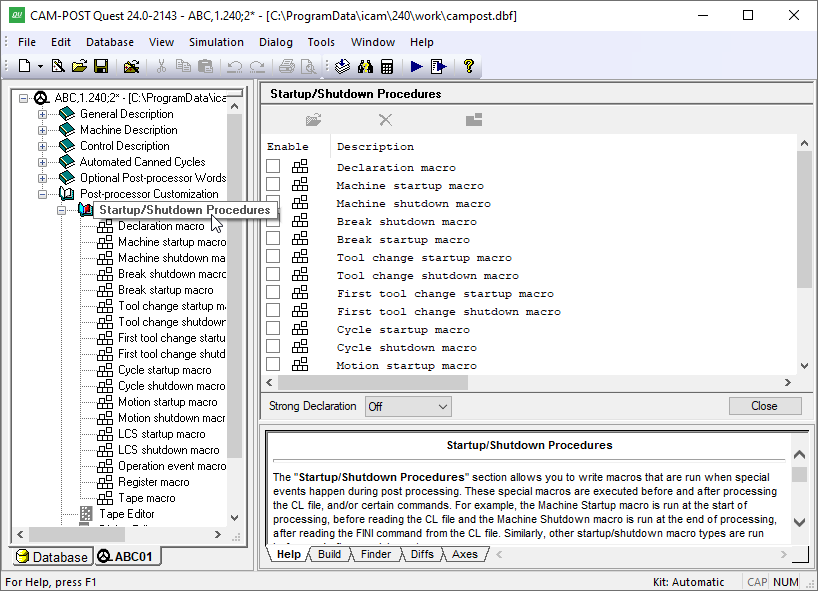Enable the First tool change shutdown macro checkbox
This screenshot has height=591, width=818.
point(273,310)
